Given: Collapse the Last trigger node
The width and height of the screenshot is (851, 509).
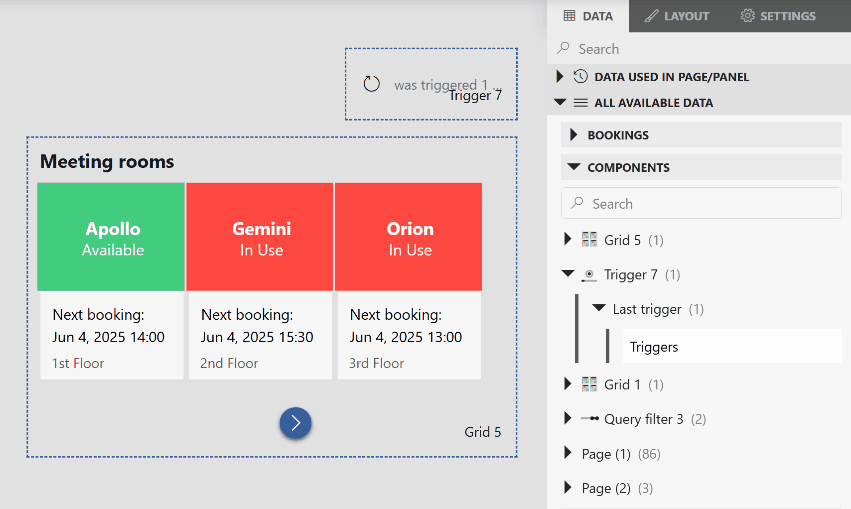Looking at the screenshot, I should (599, 308).
